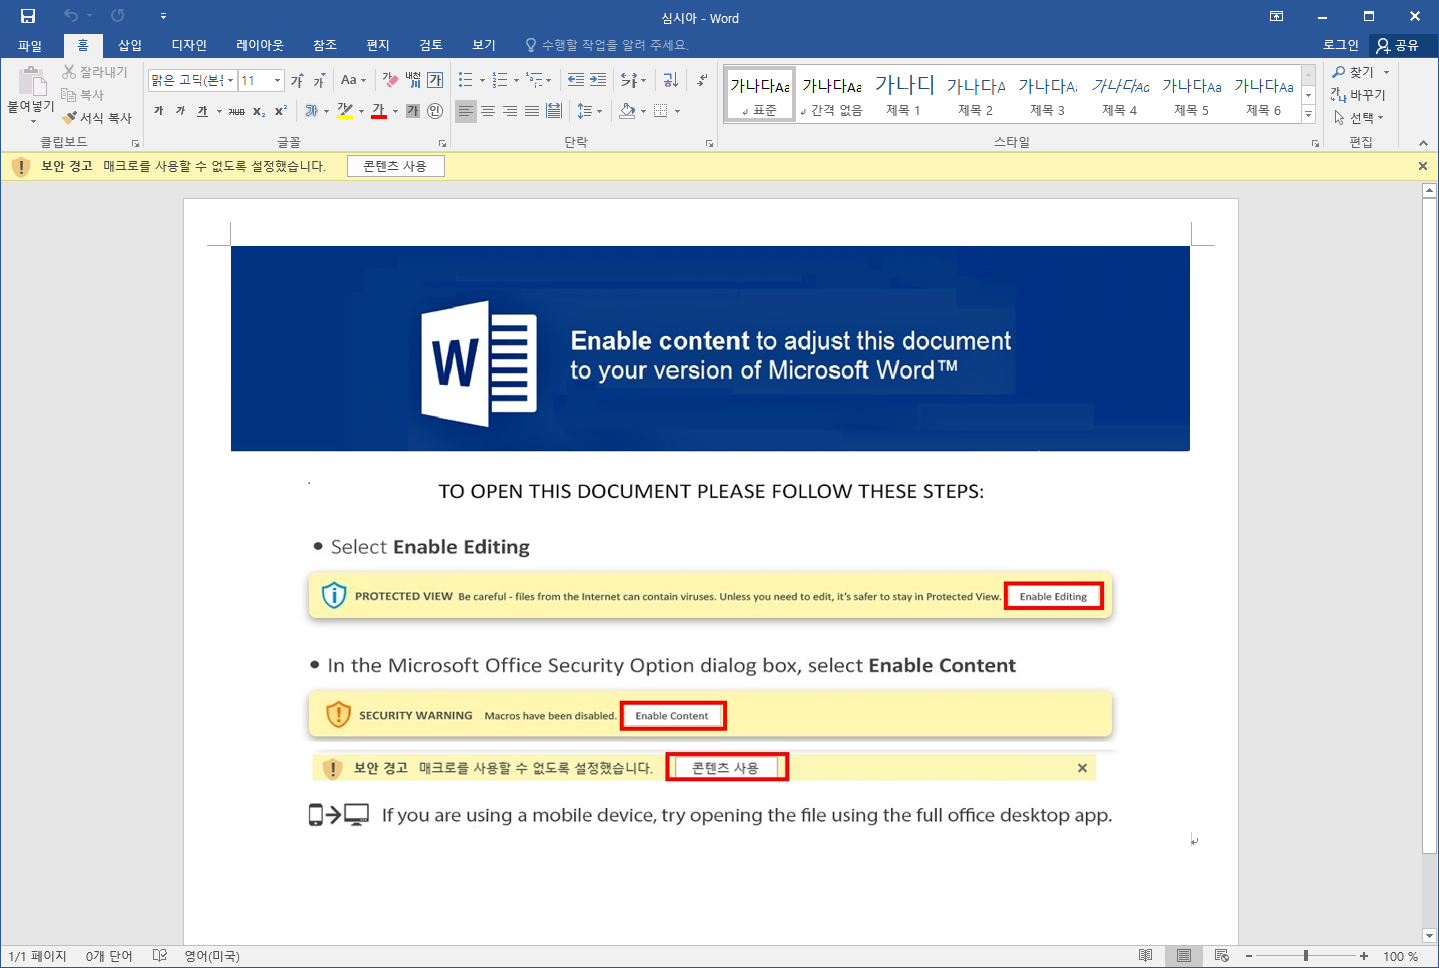This screenshot has height=968, width=1439.
Task: Click the Bullets list icon
Action: [x=466, y=80]
